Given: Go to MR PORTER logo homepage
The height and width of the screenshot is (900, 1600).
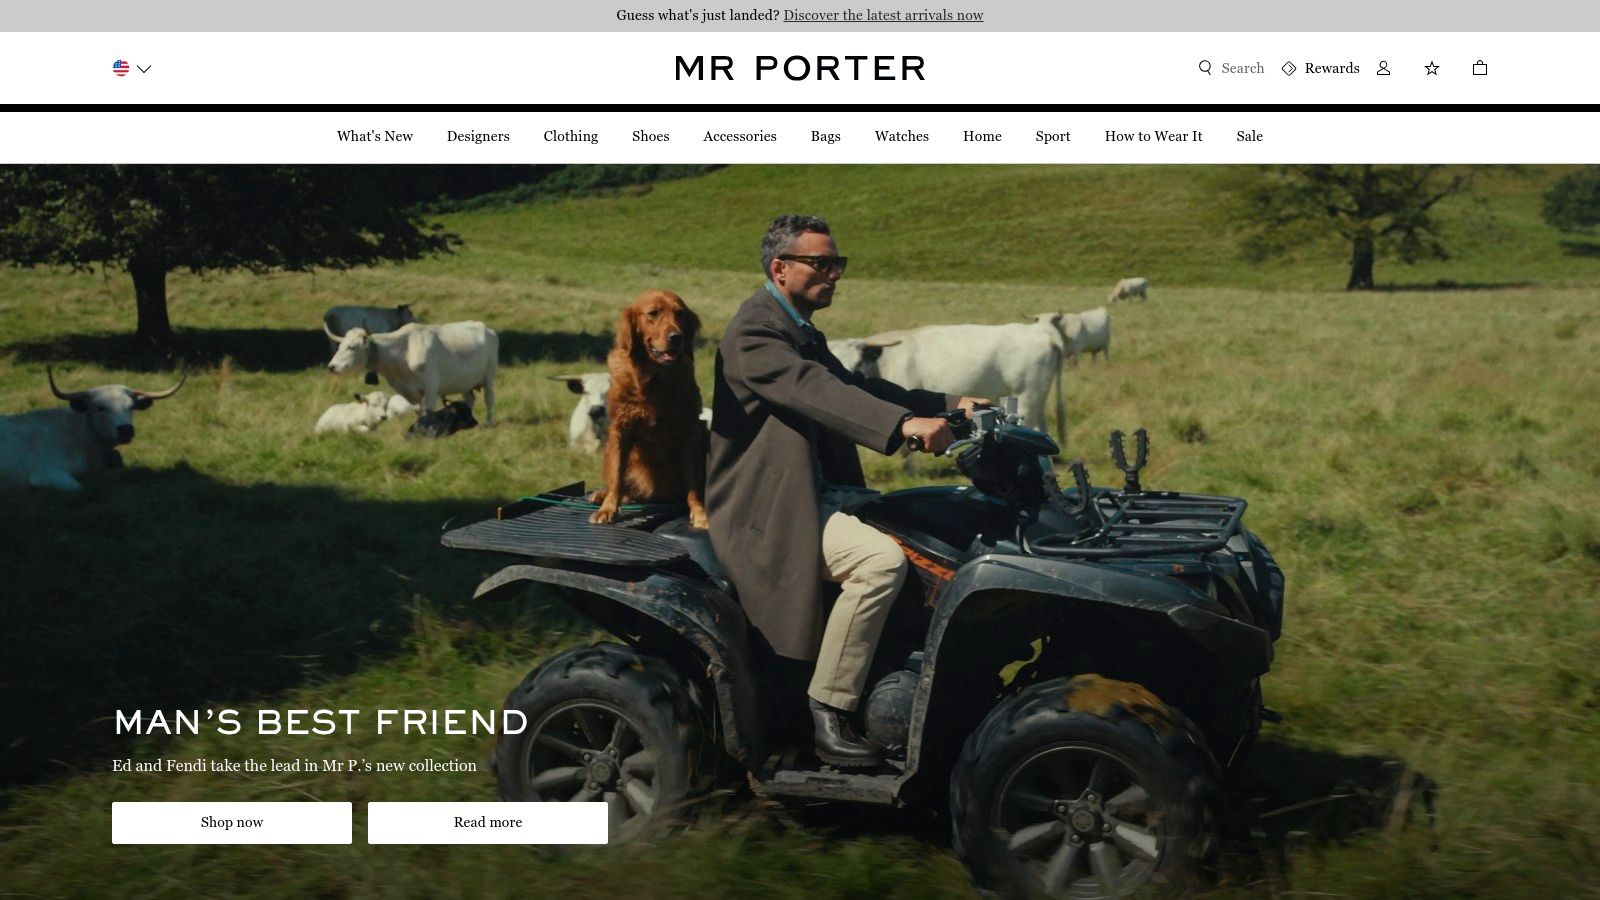Looking at the screenshot, I should point(800,68).
